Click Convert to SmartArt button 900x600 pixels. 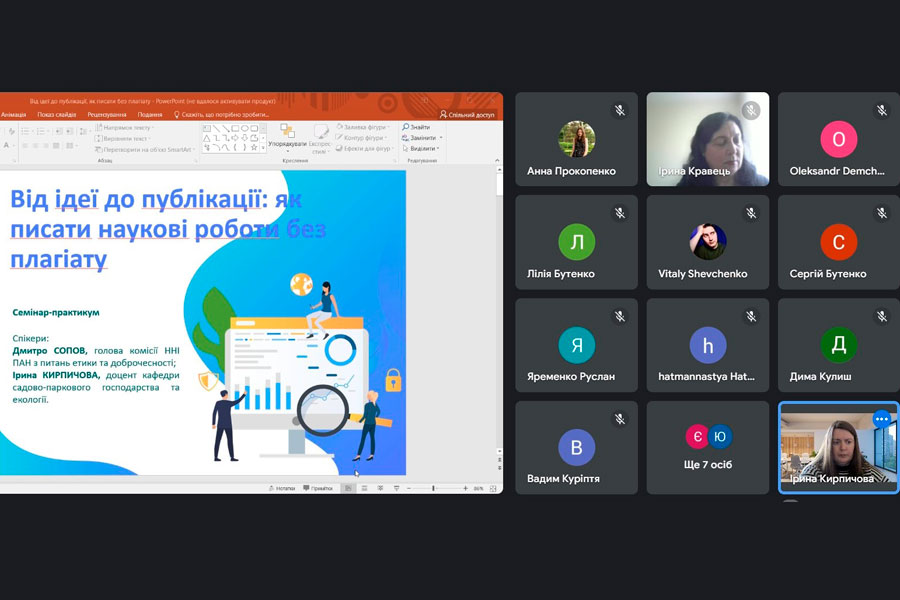145,149
